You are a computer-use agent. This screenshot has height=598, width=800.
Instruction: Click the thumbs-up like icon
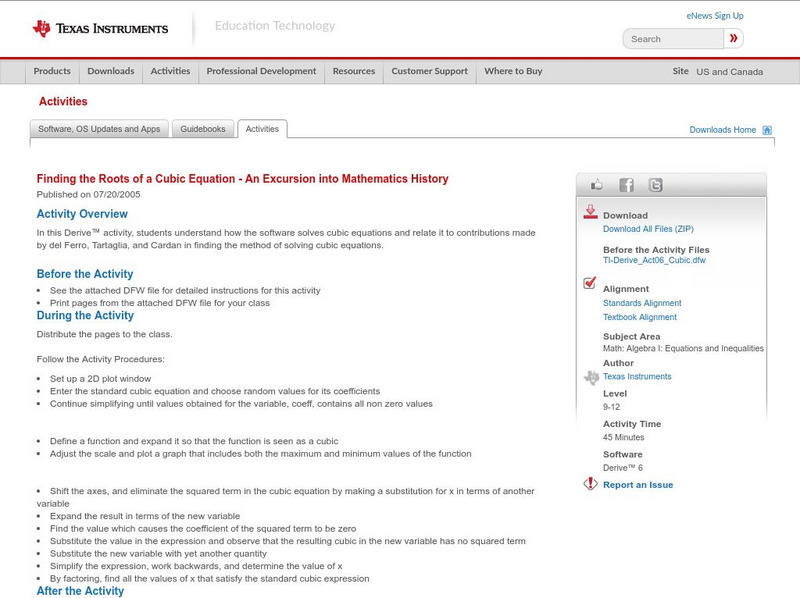pyautogui.click(x=596, y=185)
